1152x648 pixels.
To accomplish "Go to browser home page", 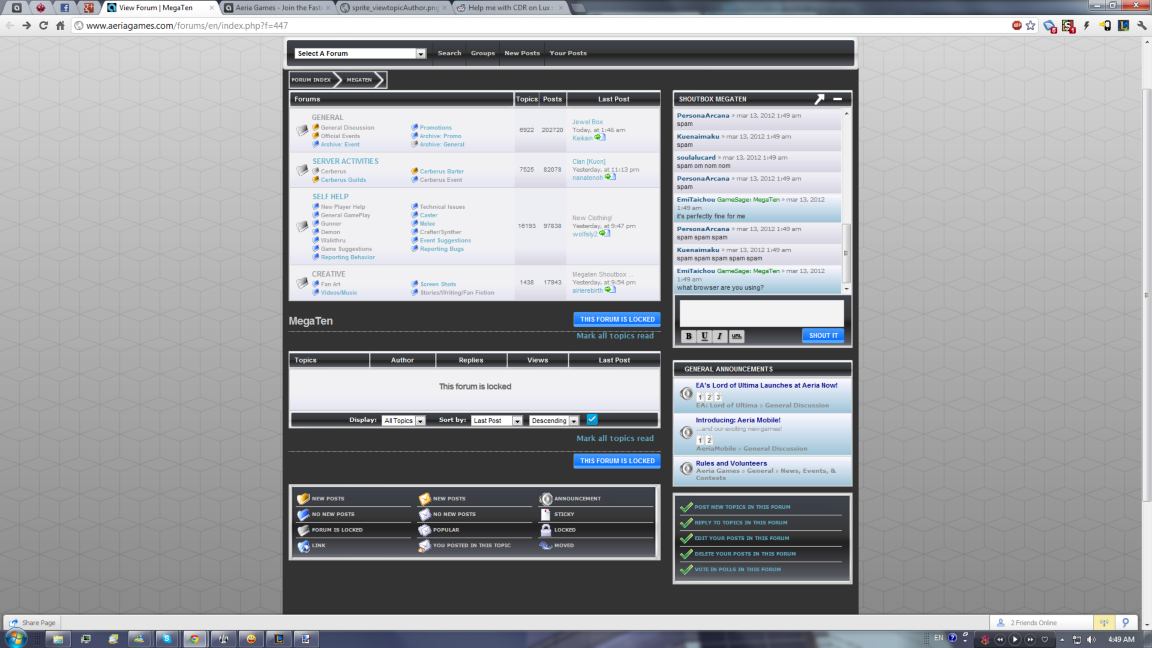I will pyautogui.click(x=60, y=25).
